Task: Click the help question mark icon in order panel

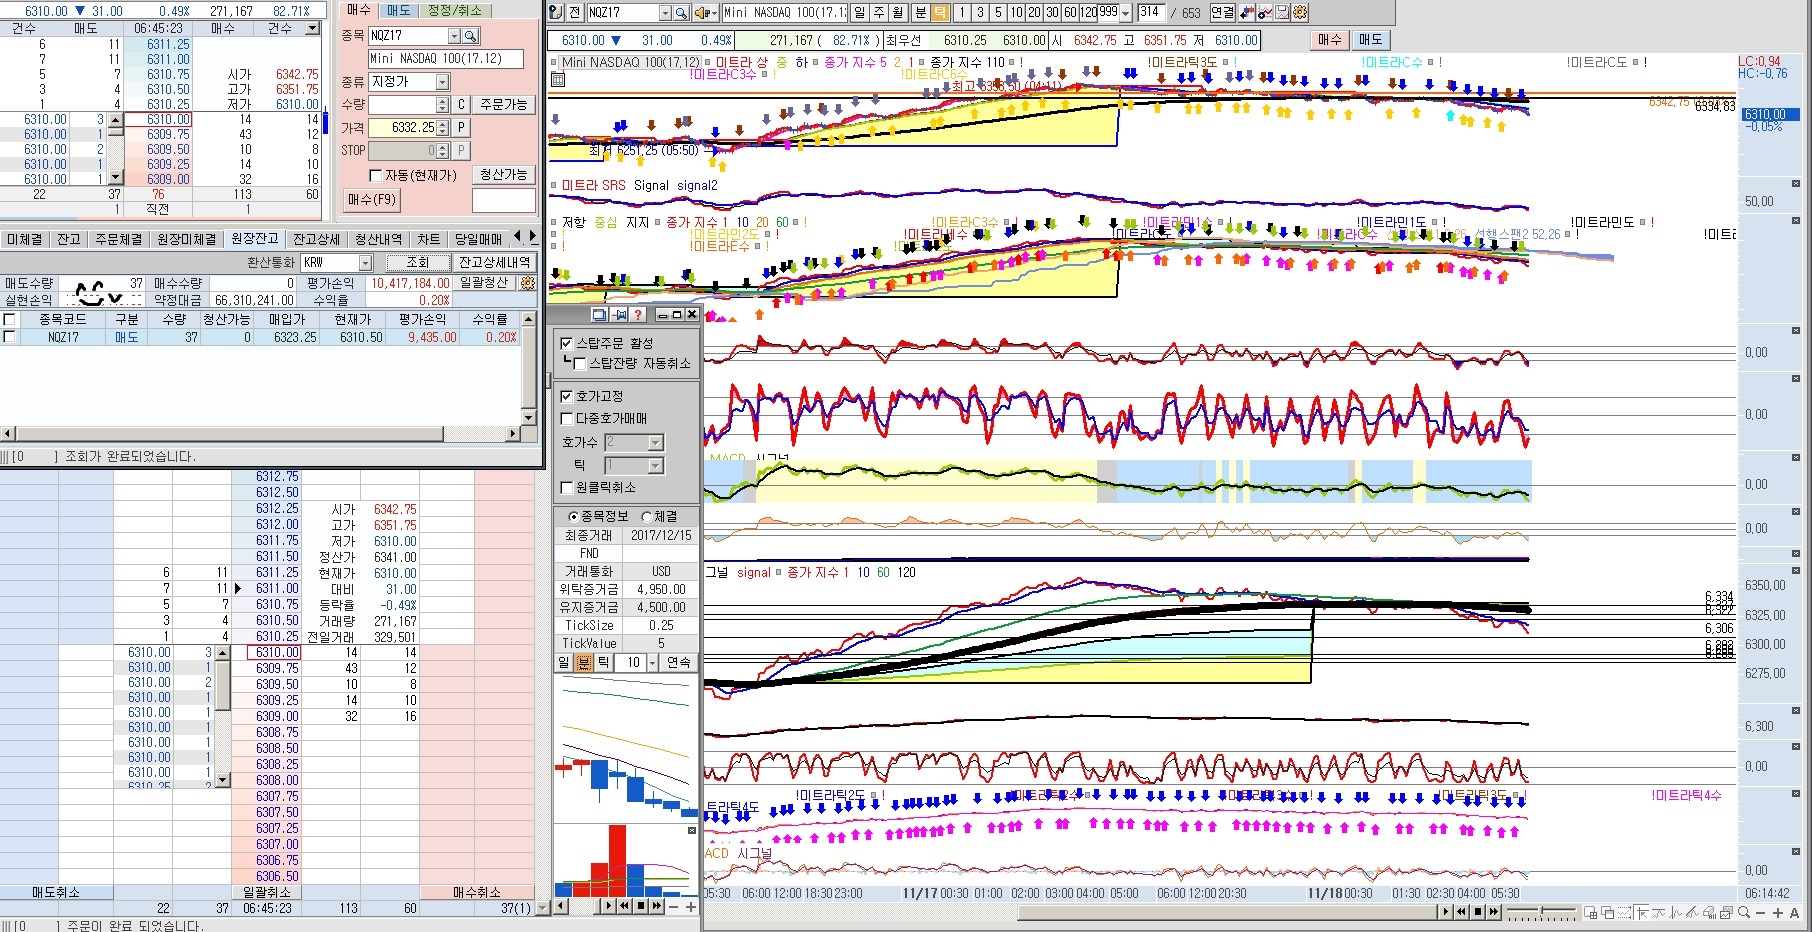Action: coord(638,315)
